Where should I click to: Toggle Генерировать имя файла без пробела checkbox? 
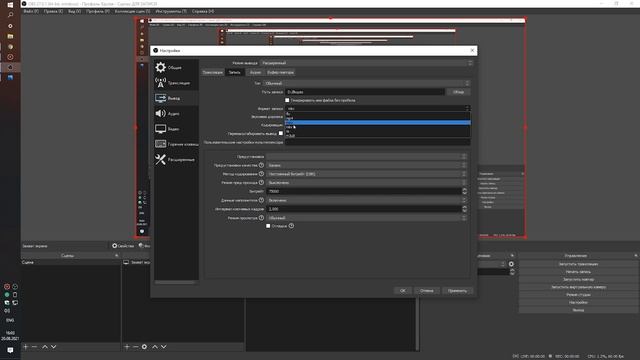(x=287, y=100)
